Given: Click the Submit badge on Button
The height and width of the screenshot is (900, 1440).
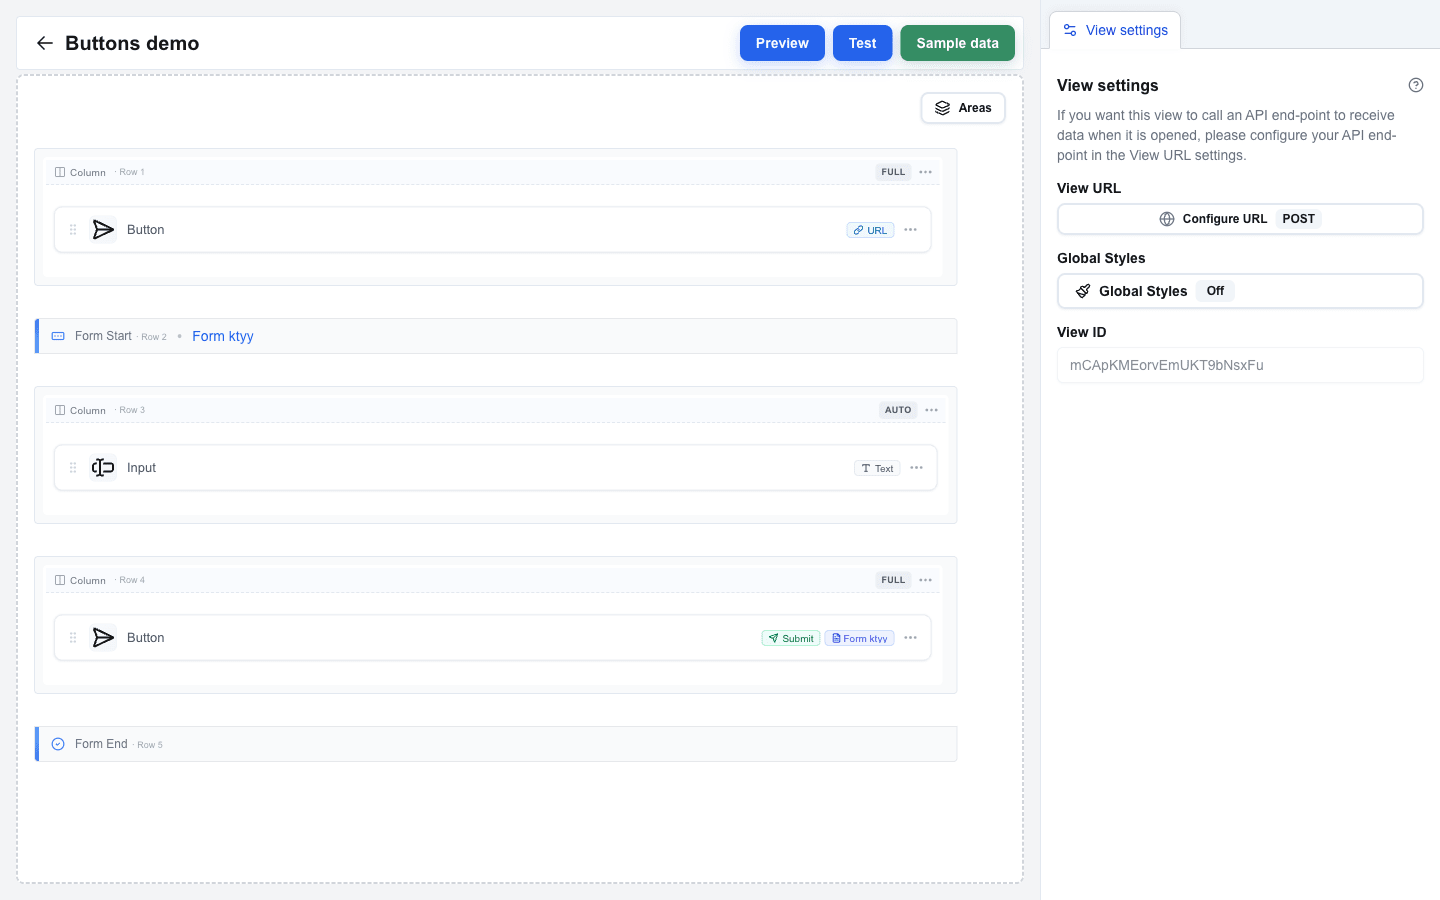Looking at the screenshot, I should point(791,638).
